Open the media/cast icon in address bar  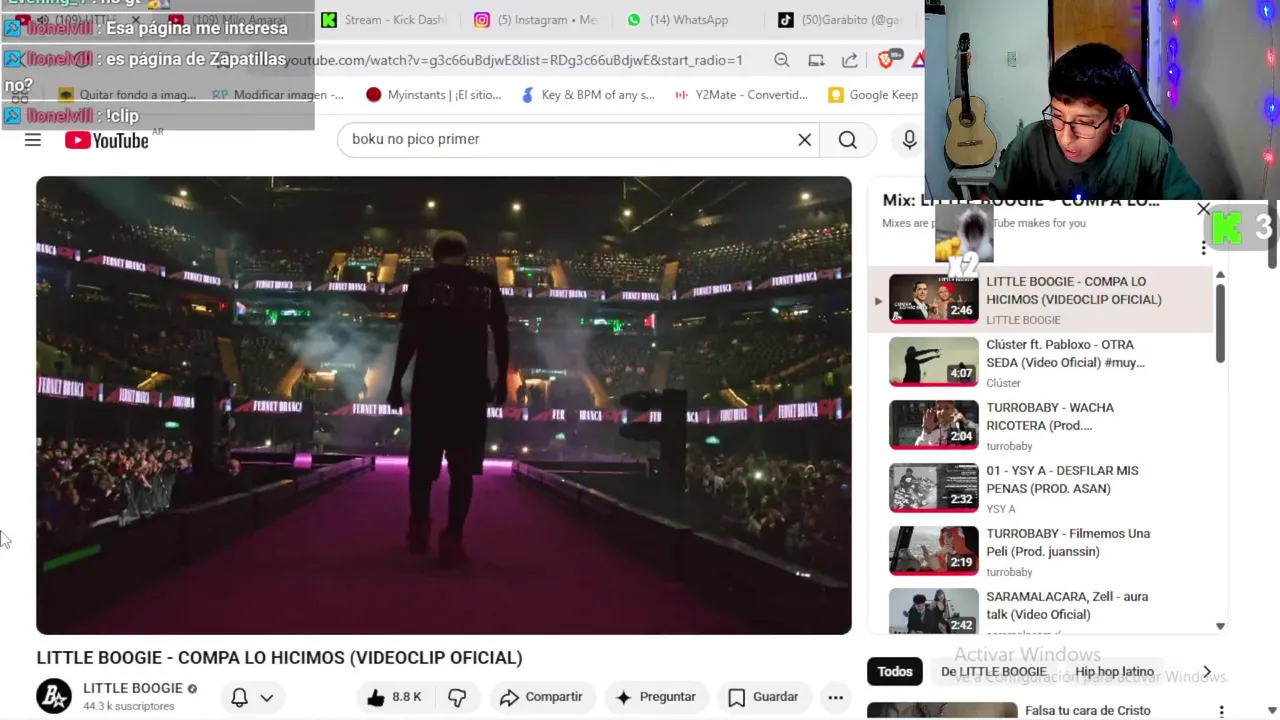tap(816, 60)
